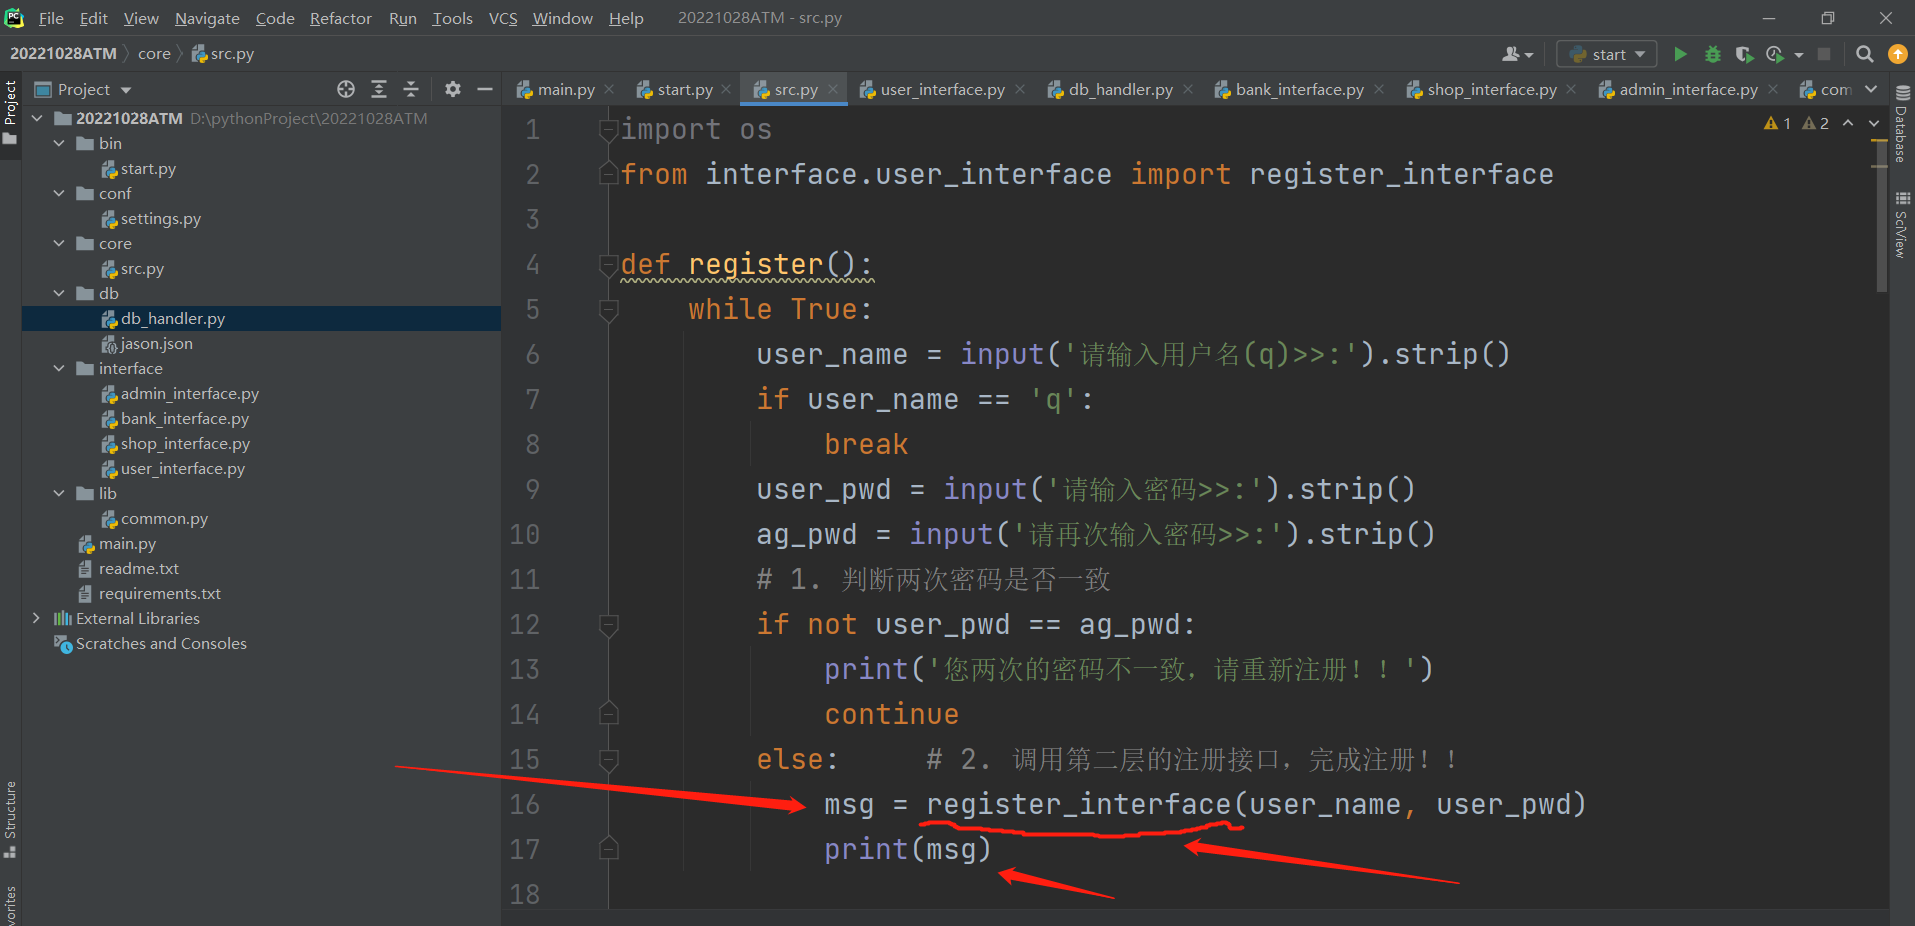The width and height of the screenshot is (1915, 926).
Task: Open the Structure tool window
Action: point(10,820)
